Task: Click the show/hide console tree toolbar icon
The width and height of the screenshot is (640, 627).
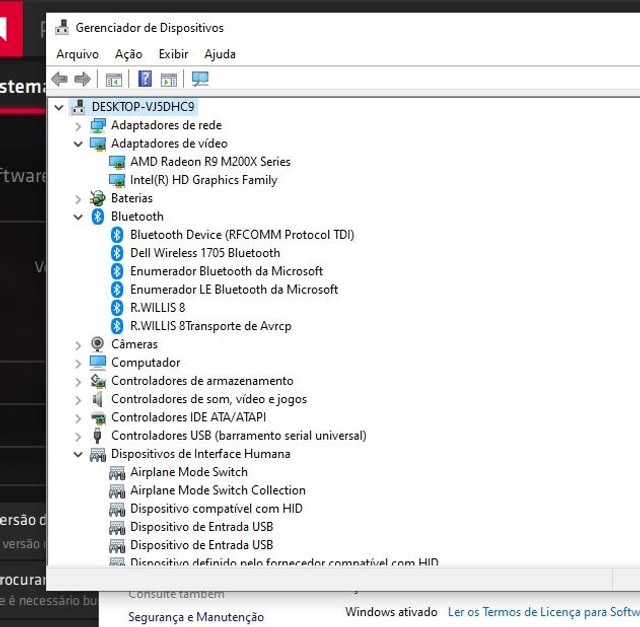Action: (x=114, y=79)
